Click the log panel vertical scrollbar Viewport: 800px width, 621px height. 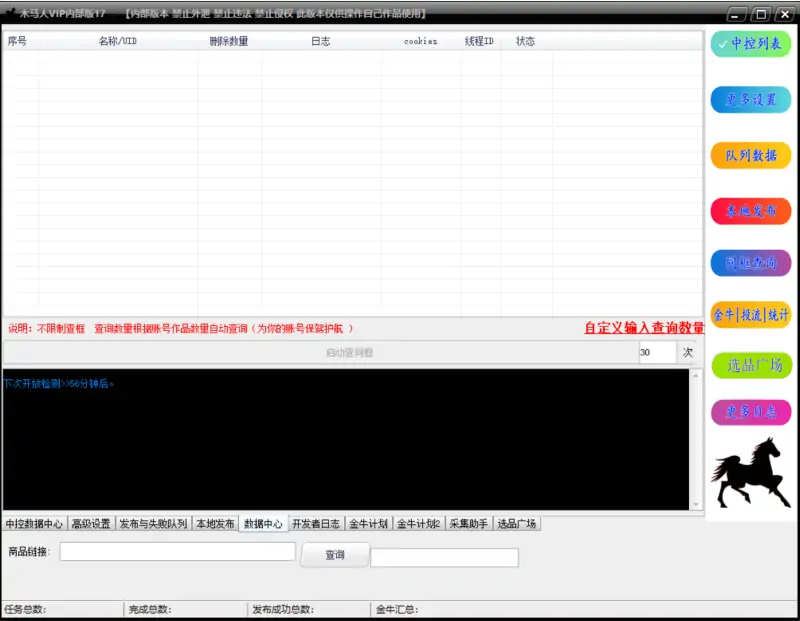[x=696, y=440]
